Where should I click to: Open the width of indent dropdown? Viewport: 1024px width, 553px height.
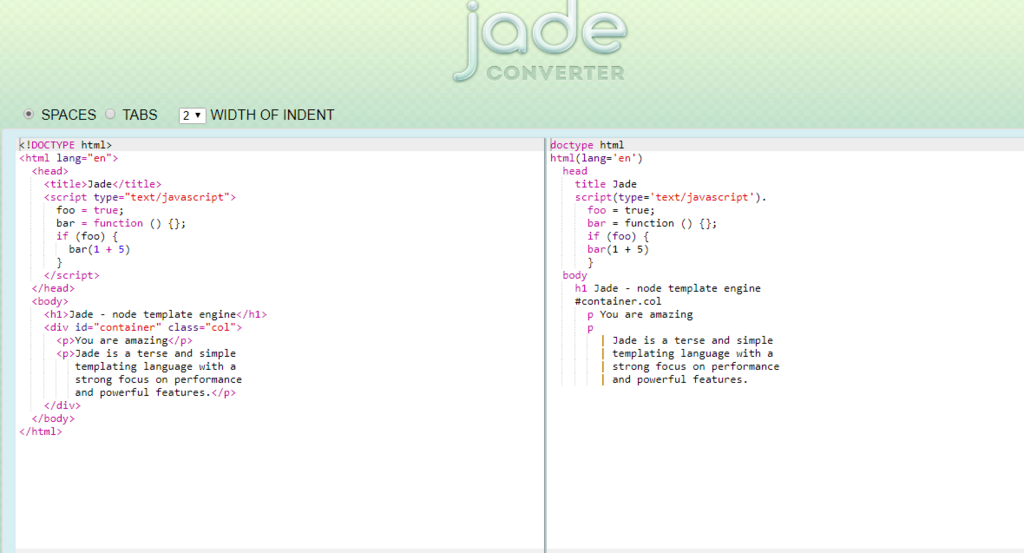[x=192, y=116]
